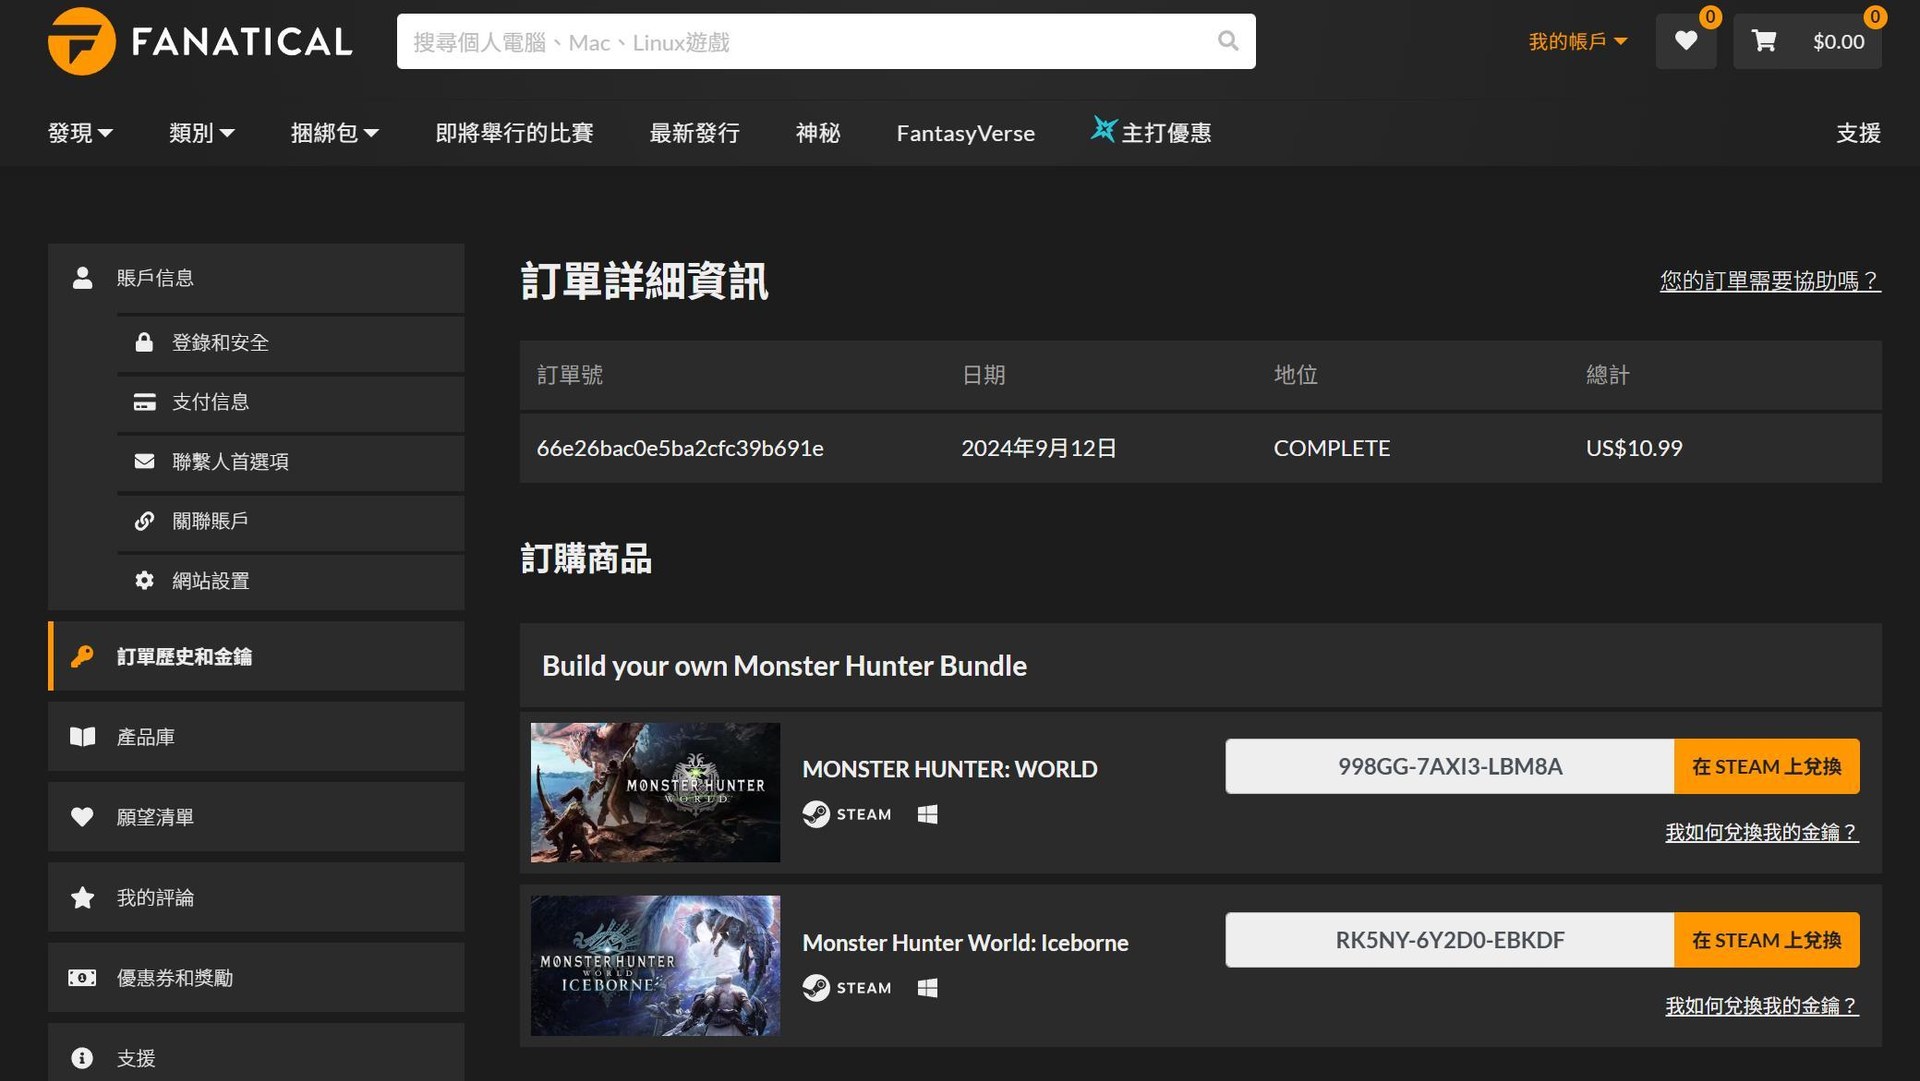Screen dimensions: 1920x1081
Task: Click the Fanatical logo icon
Action: (x=85, y=42)
